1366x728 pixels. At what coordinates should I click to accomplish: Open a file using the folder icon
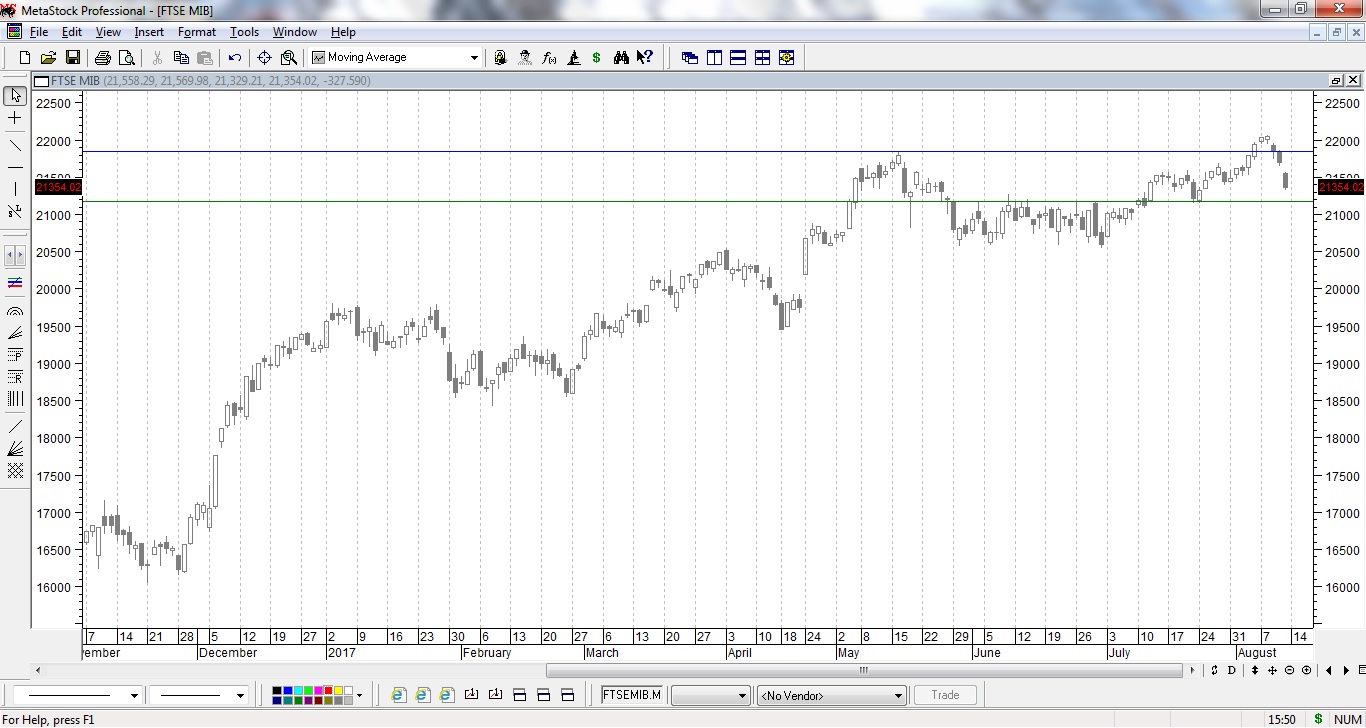pos(48,58)
